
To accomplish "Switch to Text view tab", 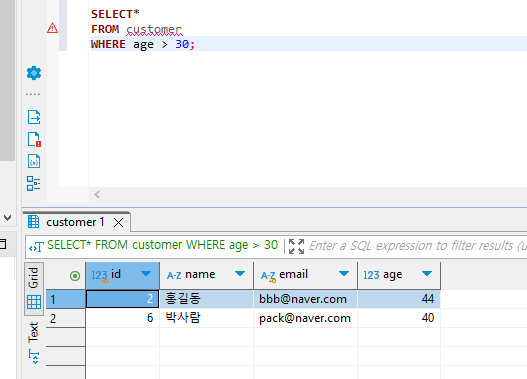I will click(x=34, y=343).
